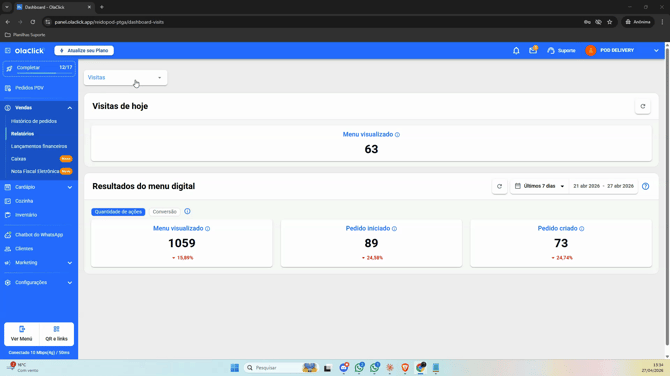Show info for today's Menu visualizado
This screenshot has width=670, height=376.
(x=397, y=135)
